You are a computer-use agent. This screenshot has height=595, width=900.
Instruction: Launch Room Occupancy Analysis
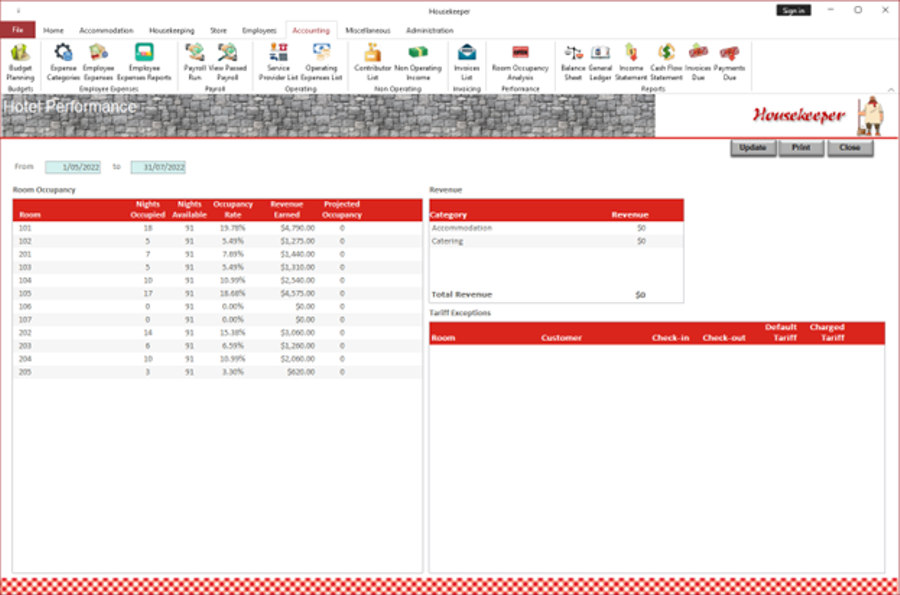520,62
